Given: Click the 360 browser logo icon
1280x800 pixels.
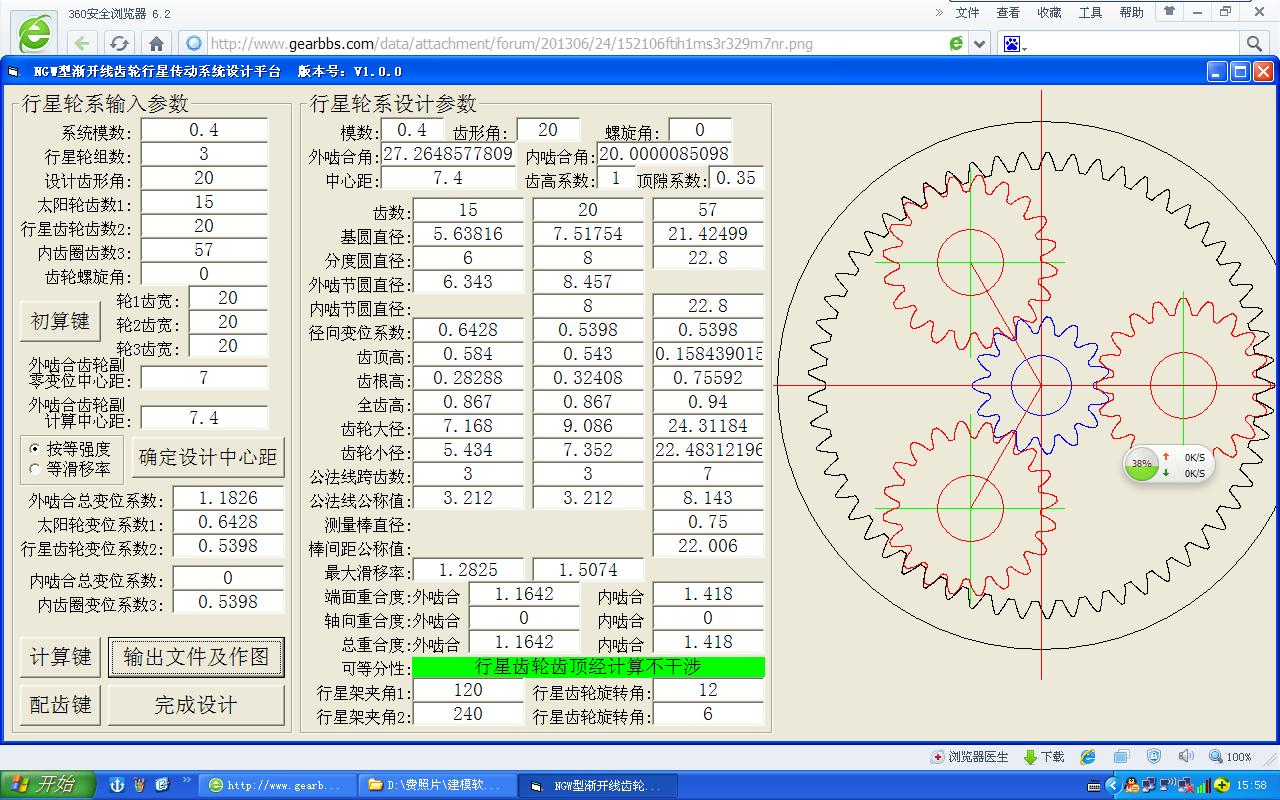Looking at the screenshot, I should (35, 32).
